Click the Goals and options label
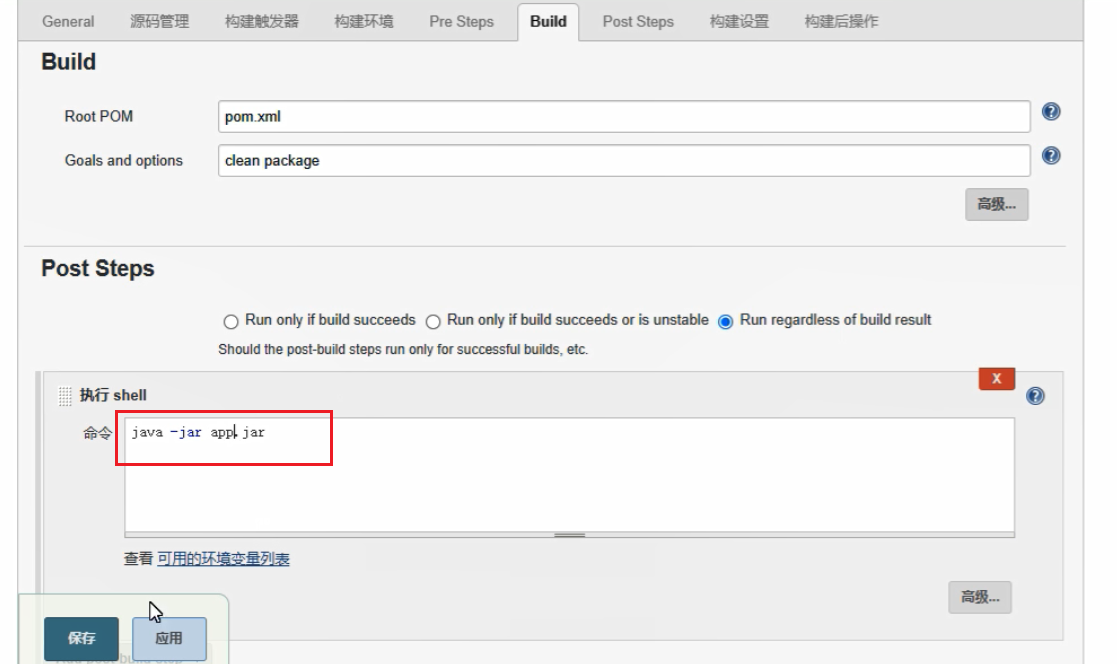The width and height of the screenshot is (1117, 664). [124, 161]
